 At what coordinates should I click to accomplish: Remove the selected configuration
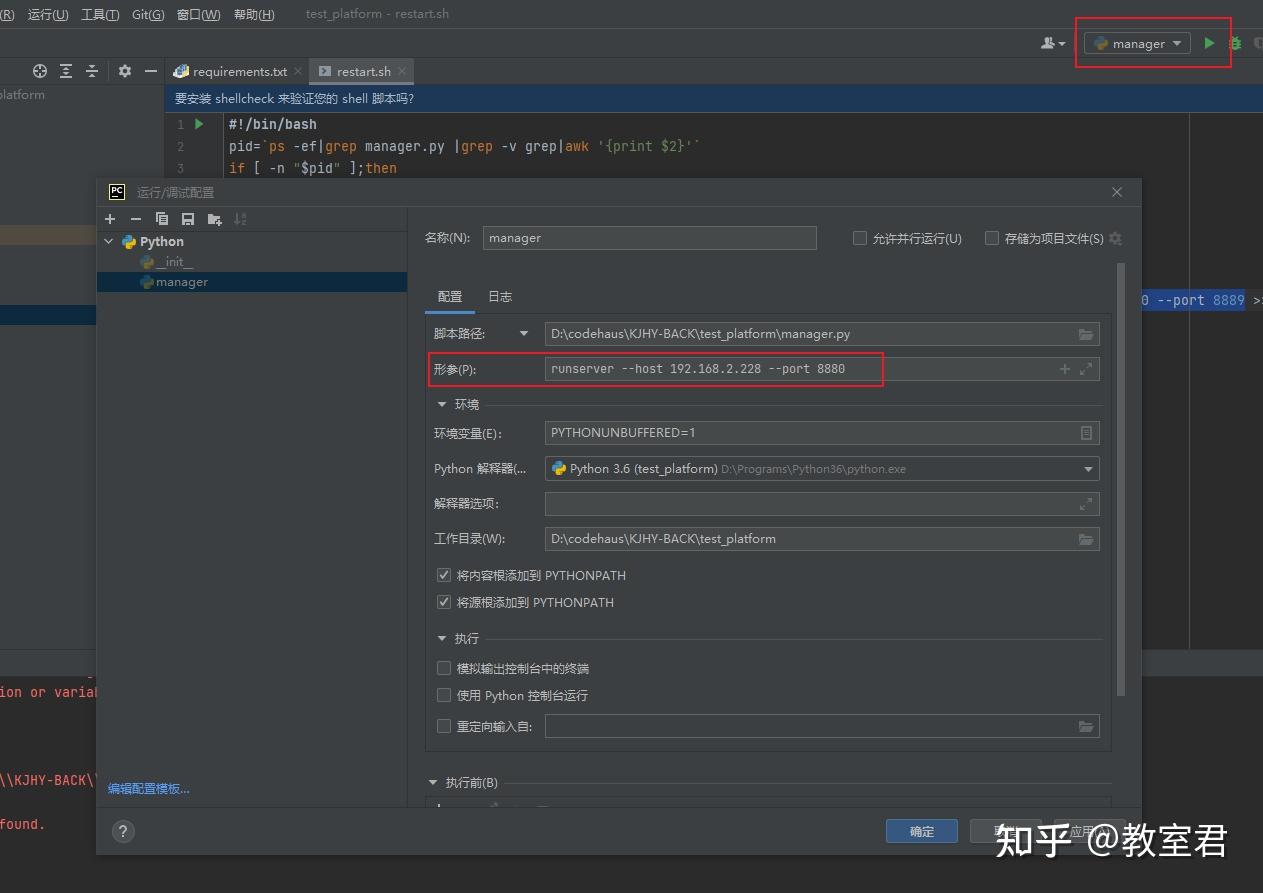click(135, 218)
